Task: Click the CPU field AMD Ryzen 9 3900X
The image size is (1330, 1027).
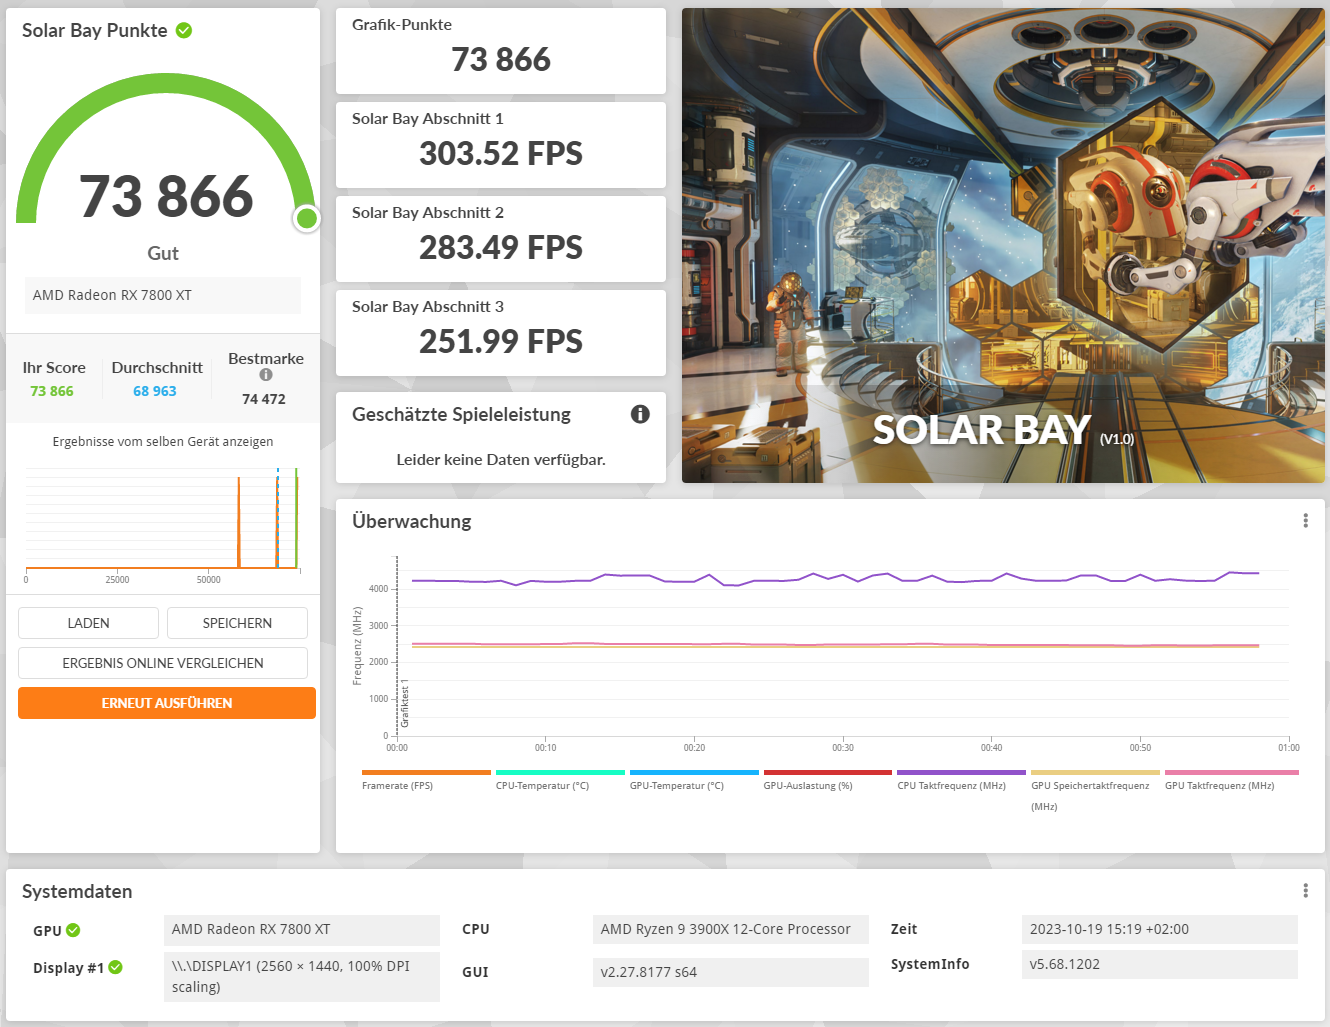Action: coord(731,929)
